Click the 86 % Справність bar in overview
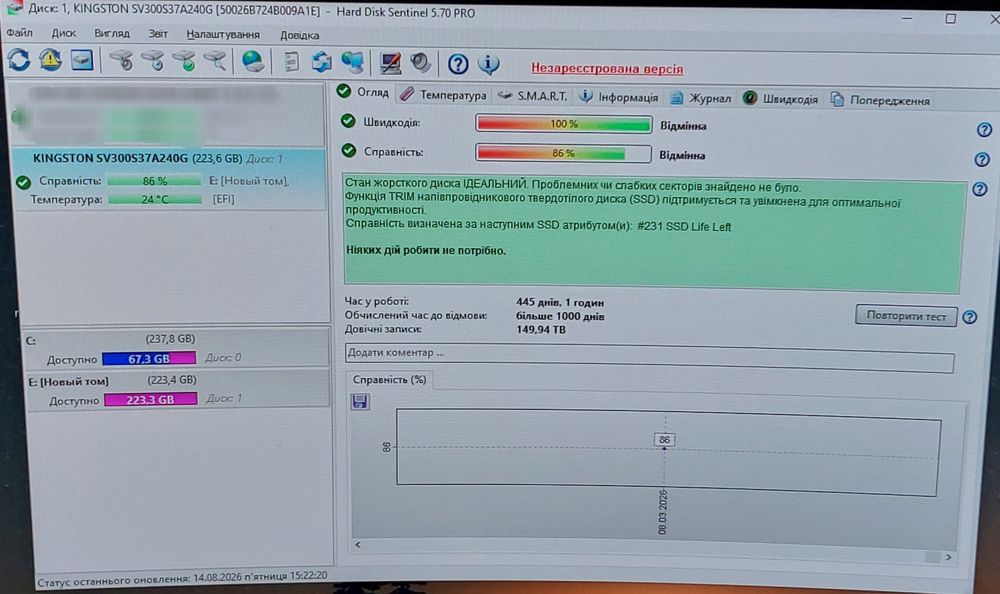The width and height of the screenshot is (1000, 594). pyautogui.click(x=563, y=153)
